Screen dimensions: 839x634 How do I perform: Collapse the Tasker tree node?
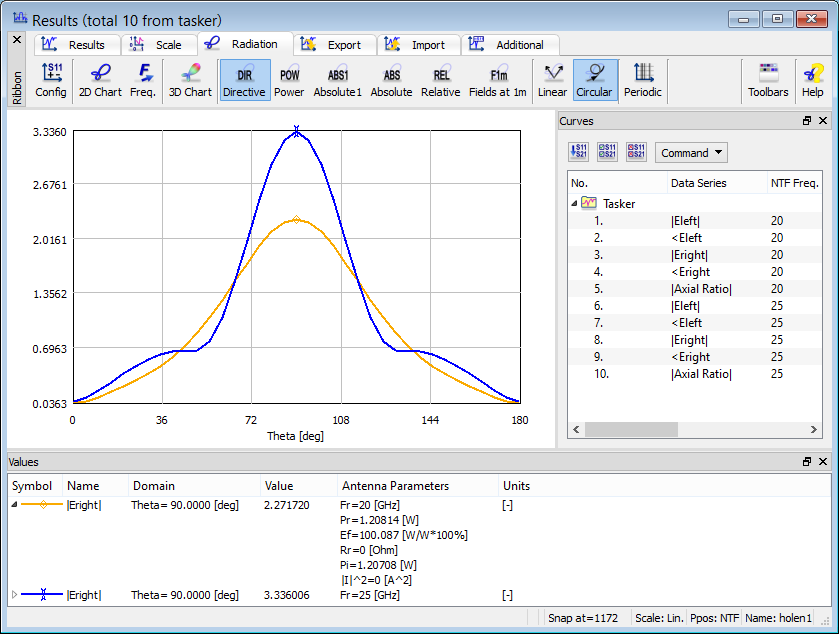coord(575,203)
